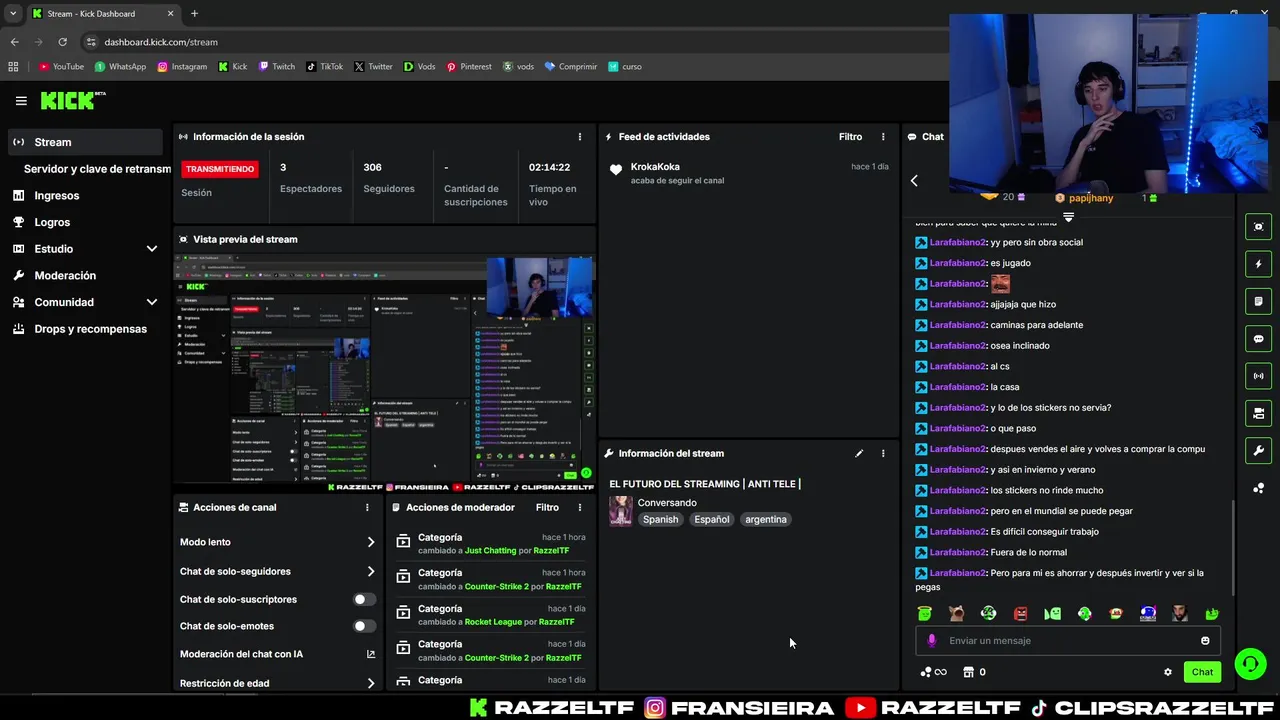Insert the angry red face emote
The width and height of the screenshot is (1280, 720).
click(1020, 613)
